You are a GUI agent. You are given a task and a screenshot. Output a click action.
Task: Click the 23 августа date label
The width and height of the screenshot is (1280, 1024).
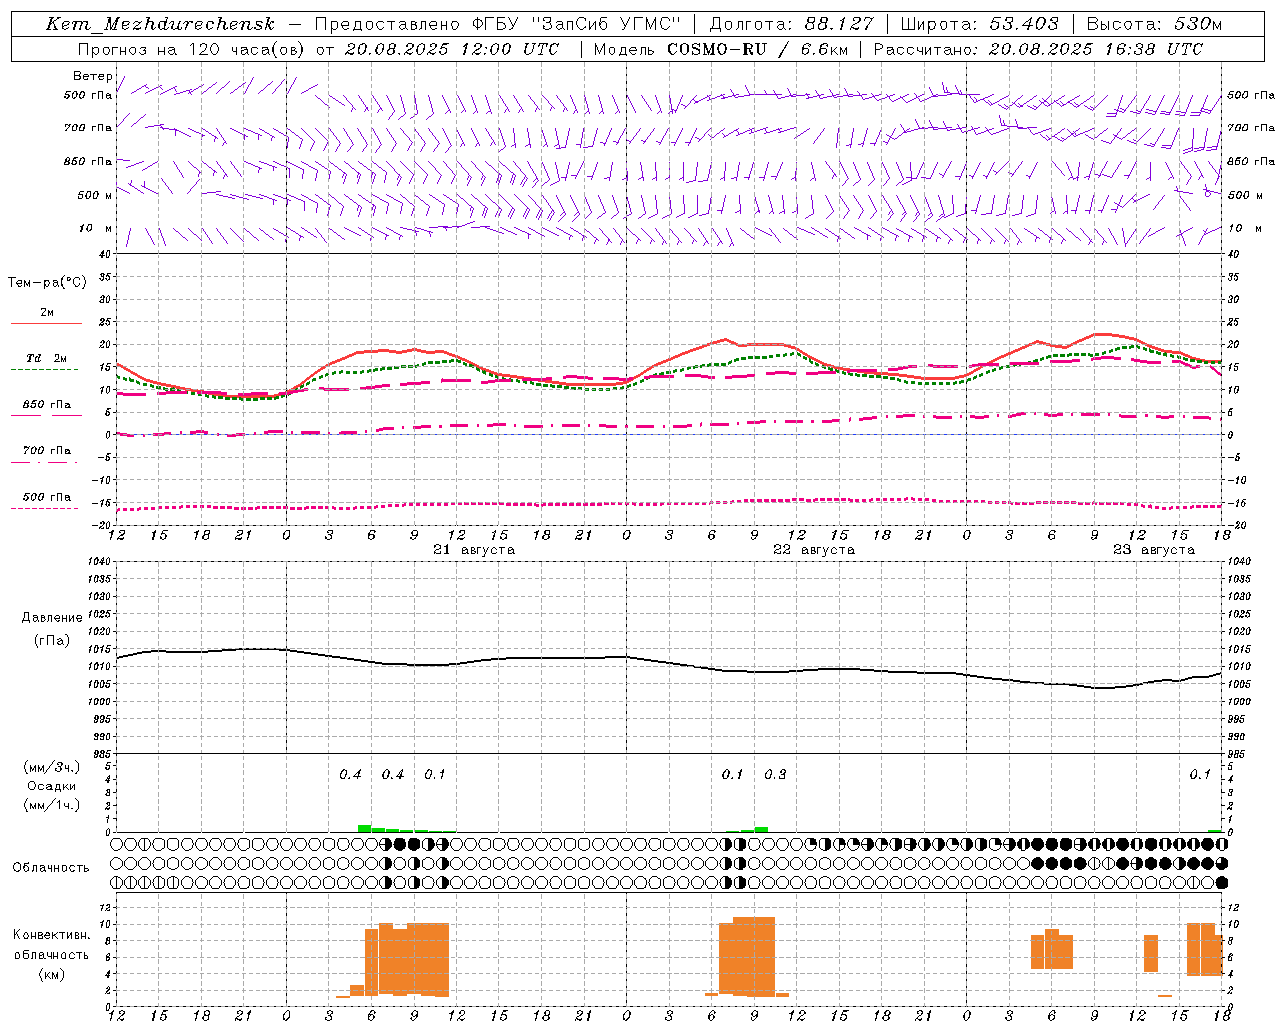(1154, 550)
